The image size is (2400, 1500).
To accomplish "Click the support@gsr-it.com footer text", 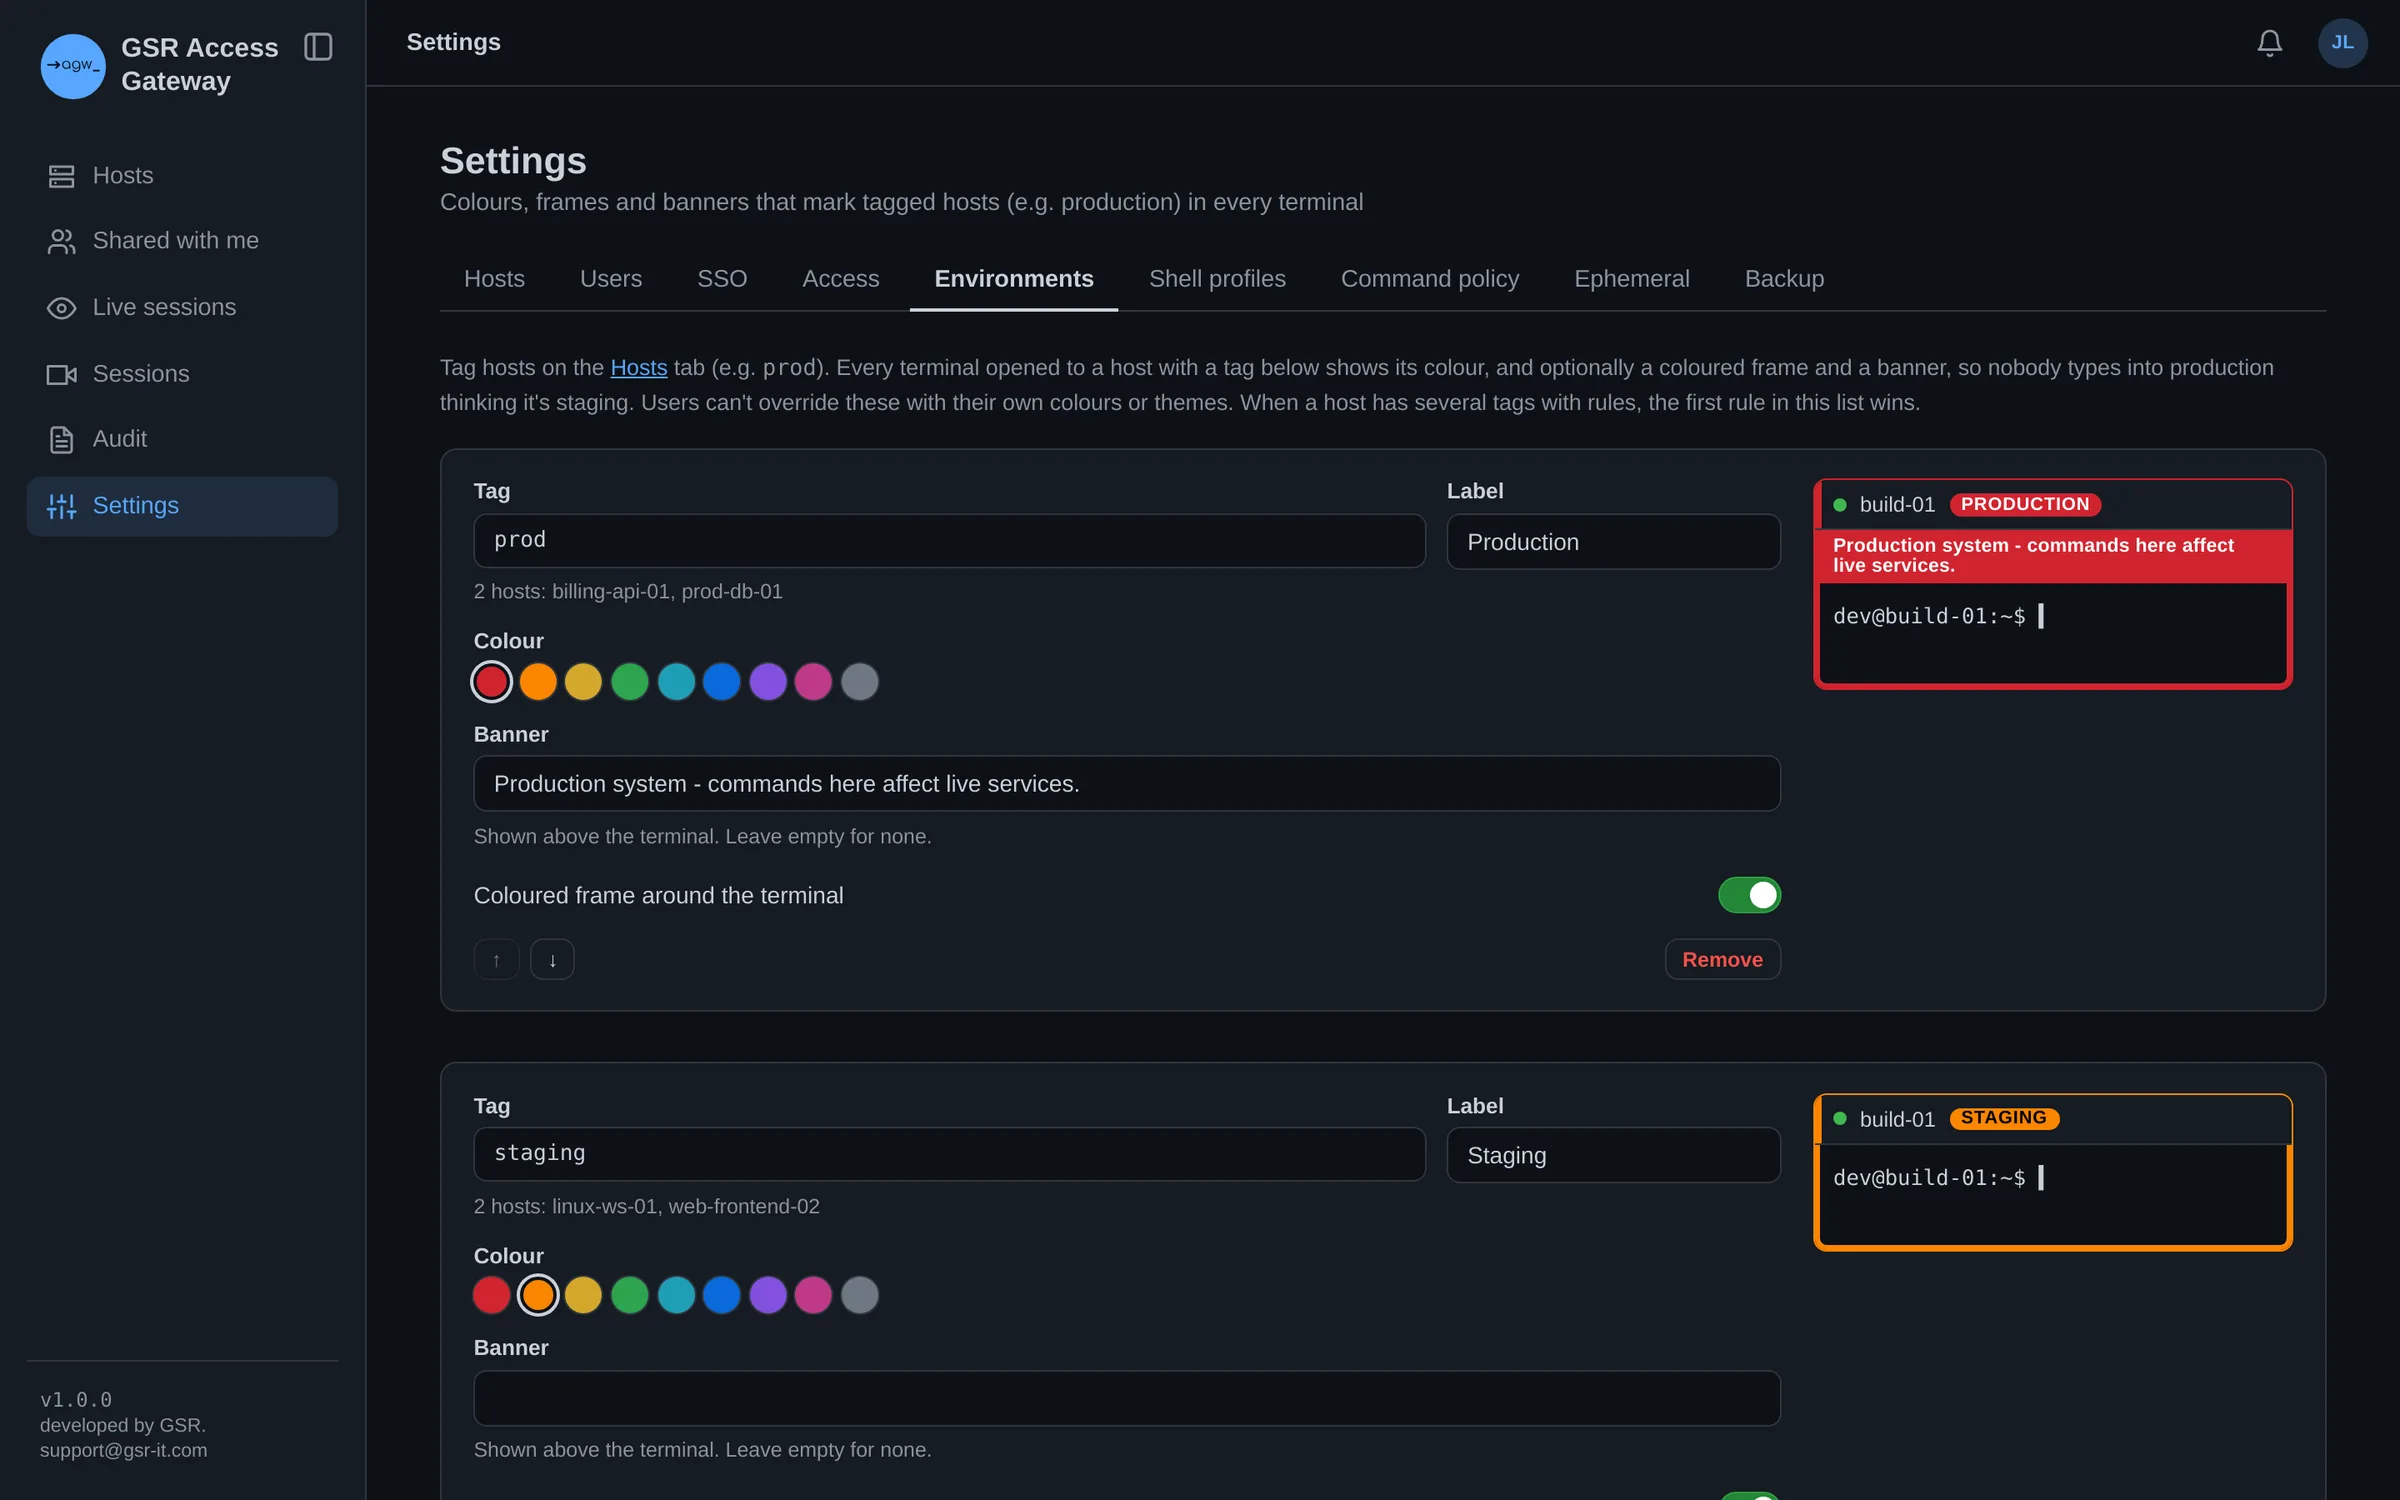I will [x=124, y=1450].
